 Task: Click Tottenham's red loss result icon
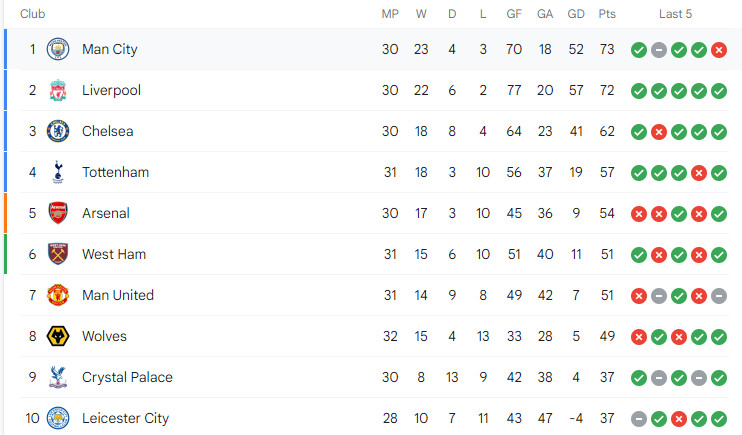[699, 172]
